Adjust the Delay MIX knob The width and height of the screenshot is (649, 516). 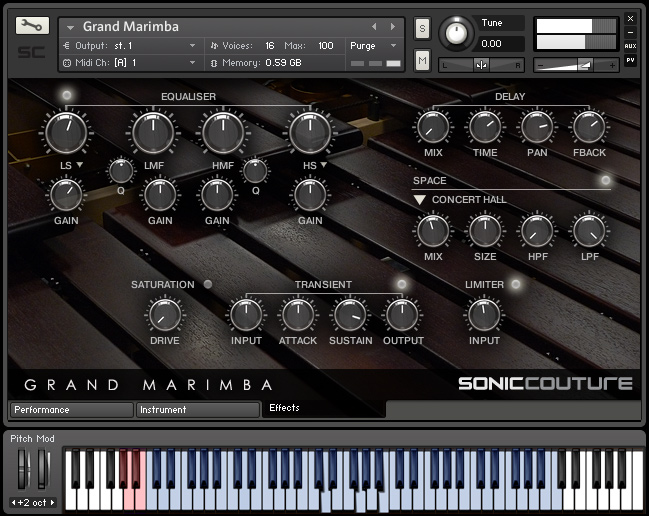point(433,127)
